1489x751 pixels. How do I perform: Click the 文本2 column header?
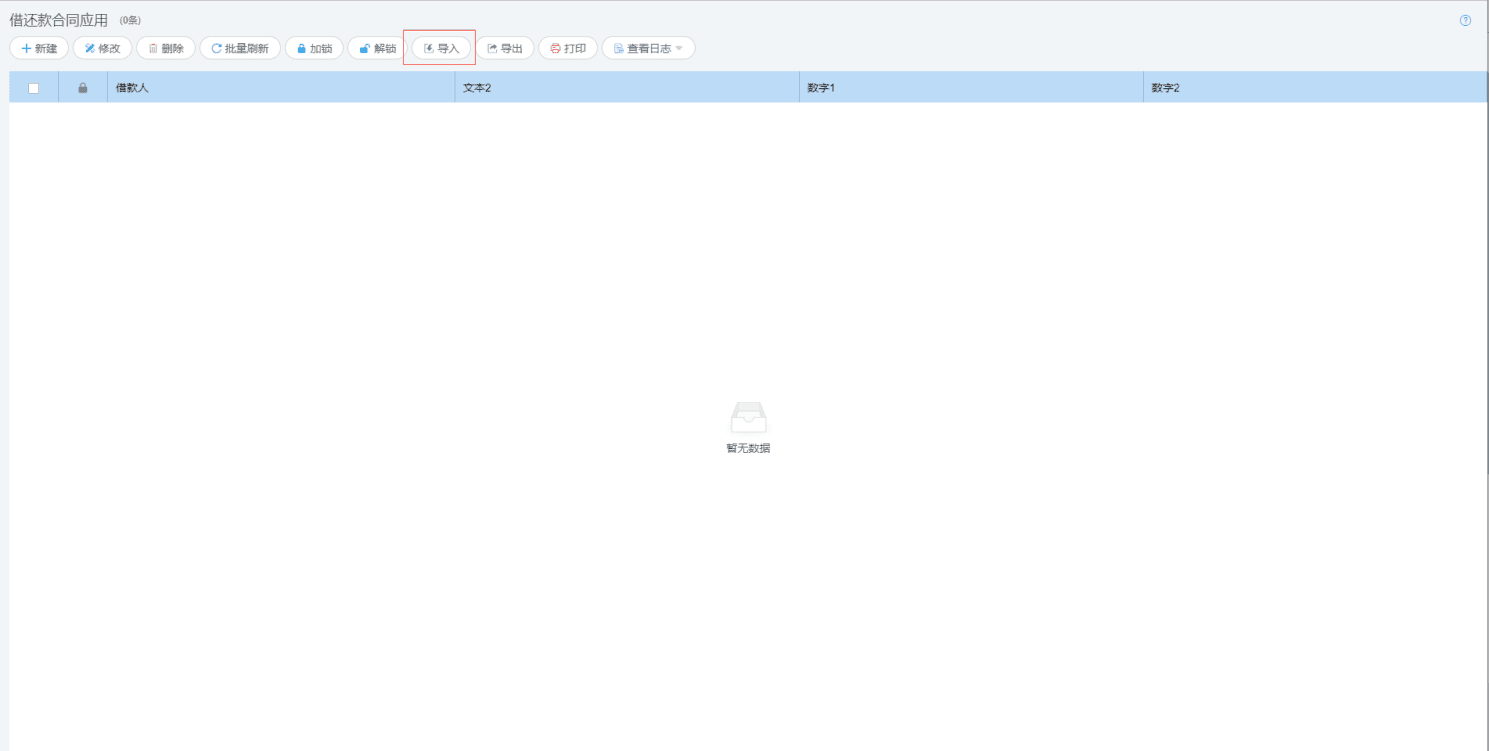[627, 88]
